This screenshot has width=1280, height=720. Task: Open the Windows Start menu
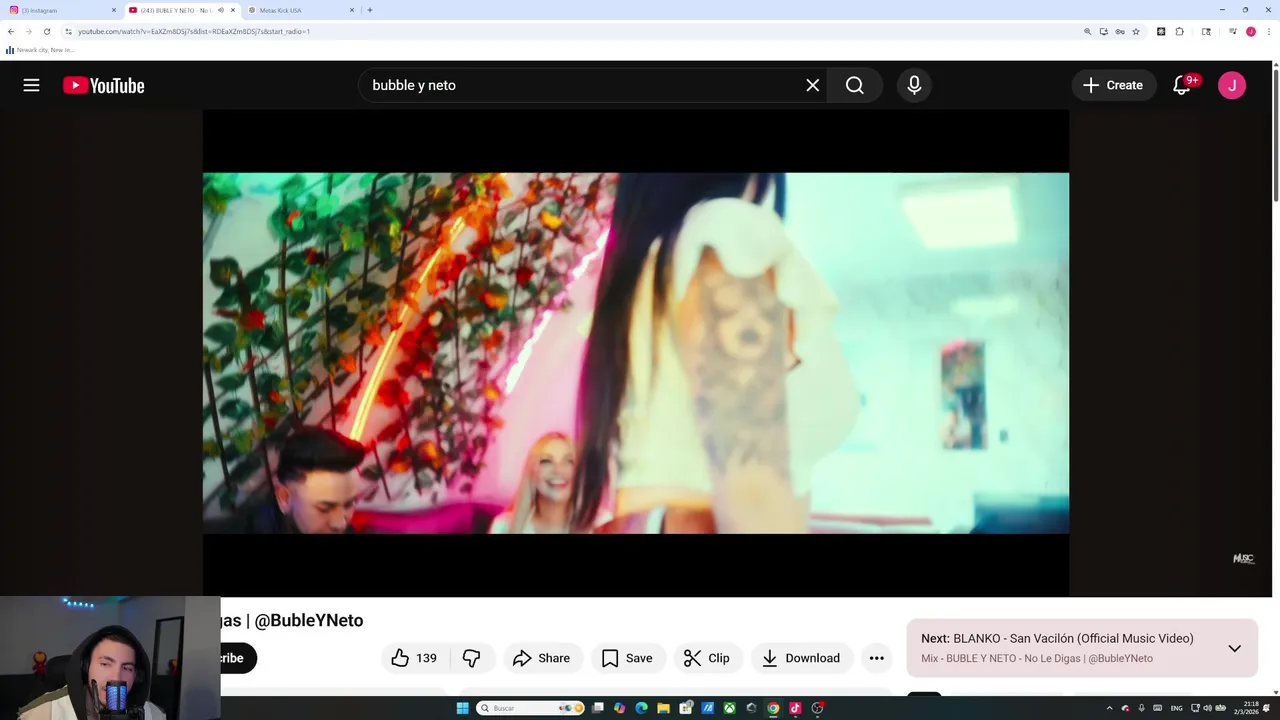click(x=462, y=708)
